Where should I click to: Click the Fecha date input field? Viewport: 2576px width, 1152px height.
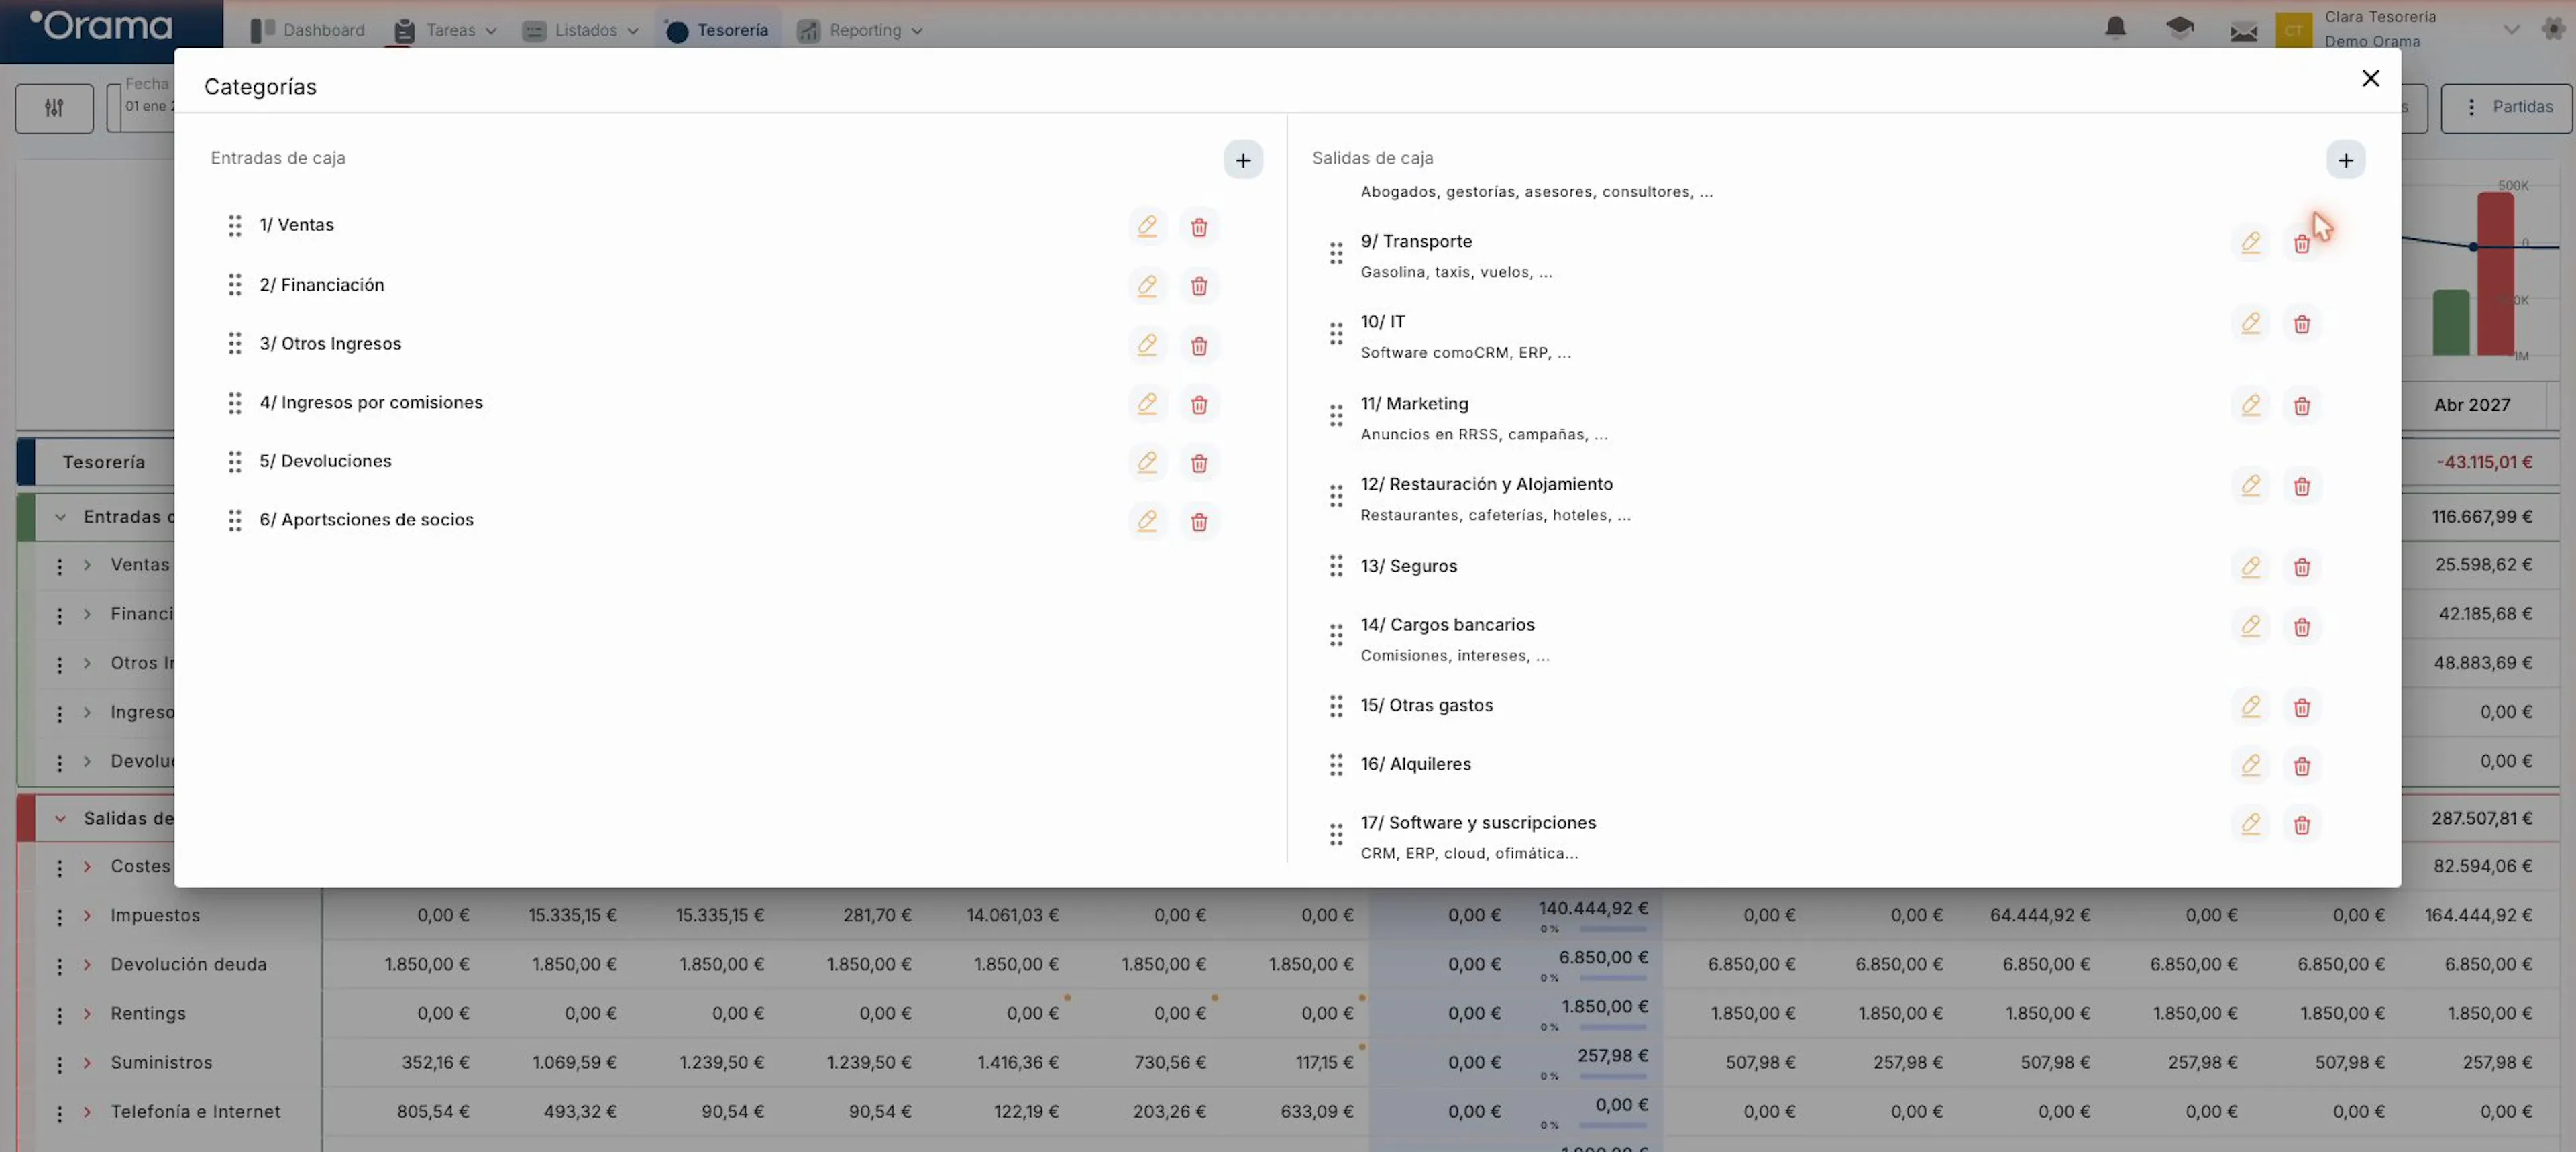point(141,107)
